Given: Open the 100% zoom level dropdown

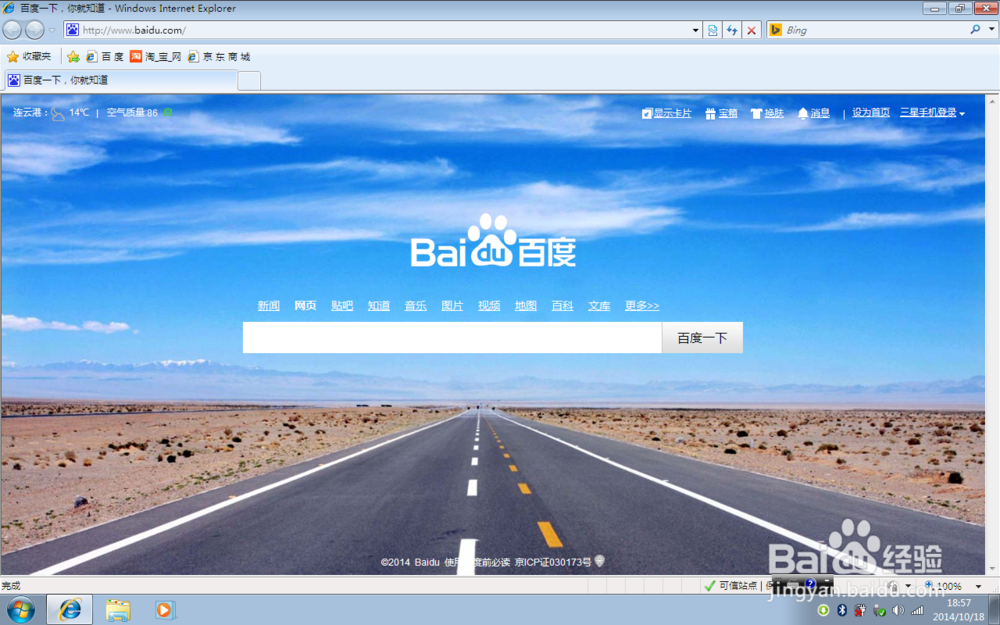Looking at the screenshot, I should coord(978,586).
